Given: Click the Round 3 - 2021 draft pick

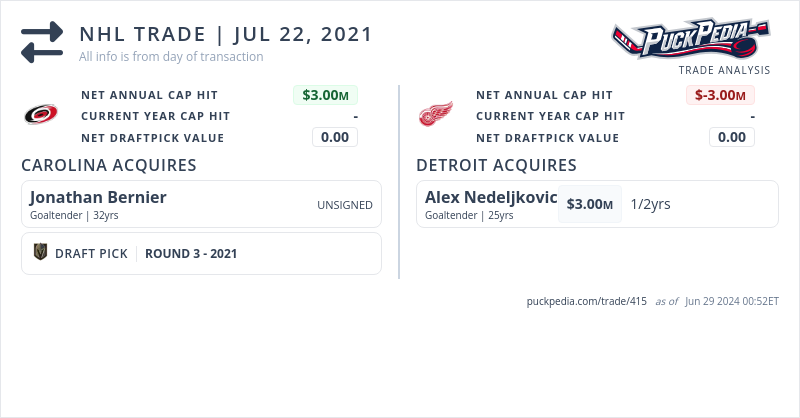Looking at the screenshot, I should tap(191, 254).
